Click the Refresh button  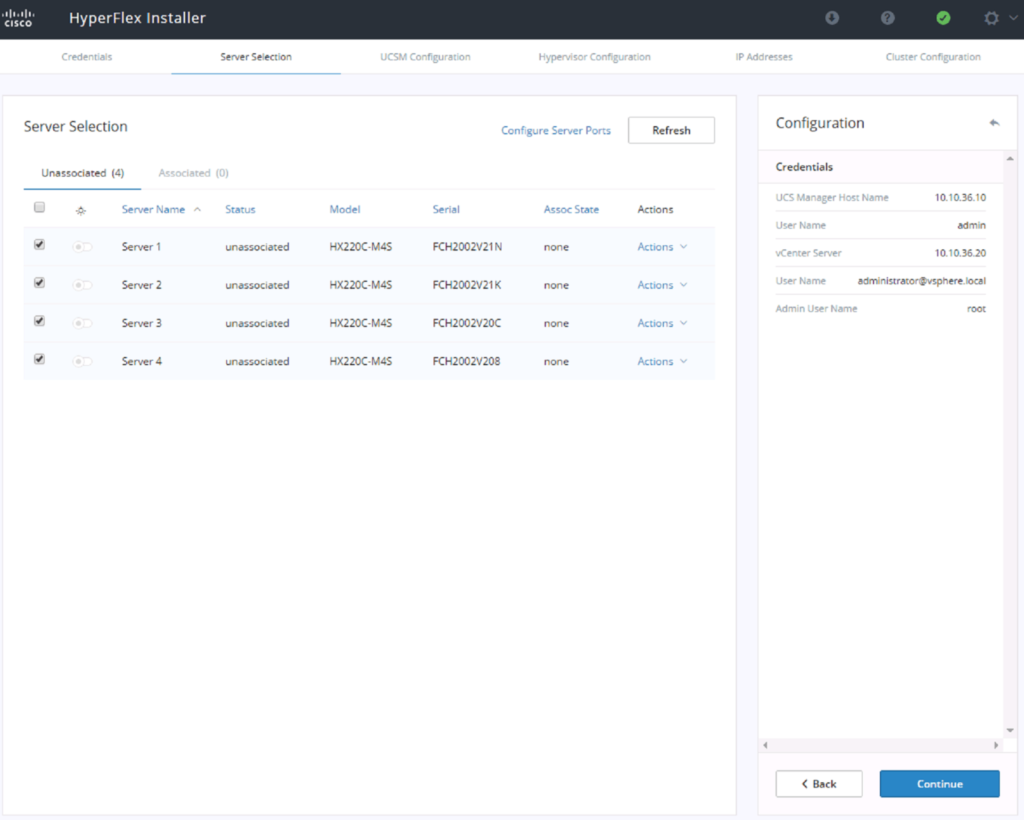pyautogui.click(x=671, y=131)
